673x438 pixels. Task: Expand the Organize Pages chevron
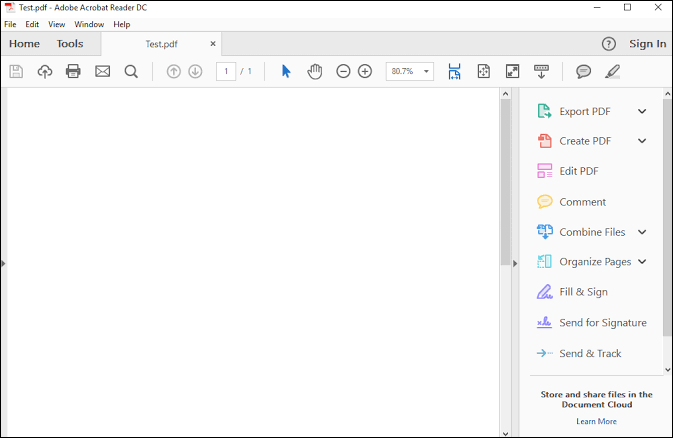pos(642,262)
